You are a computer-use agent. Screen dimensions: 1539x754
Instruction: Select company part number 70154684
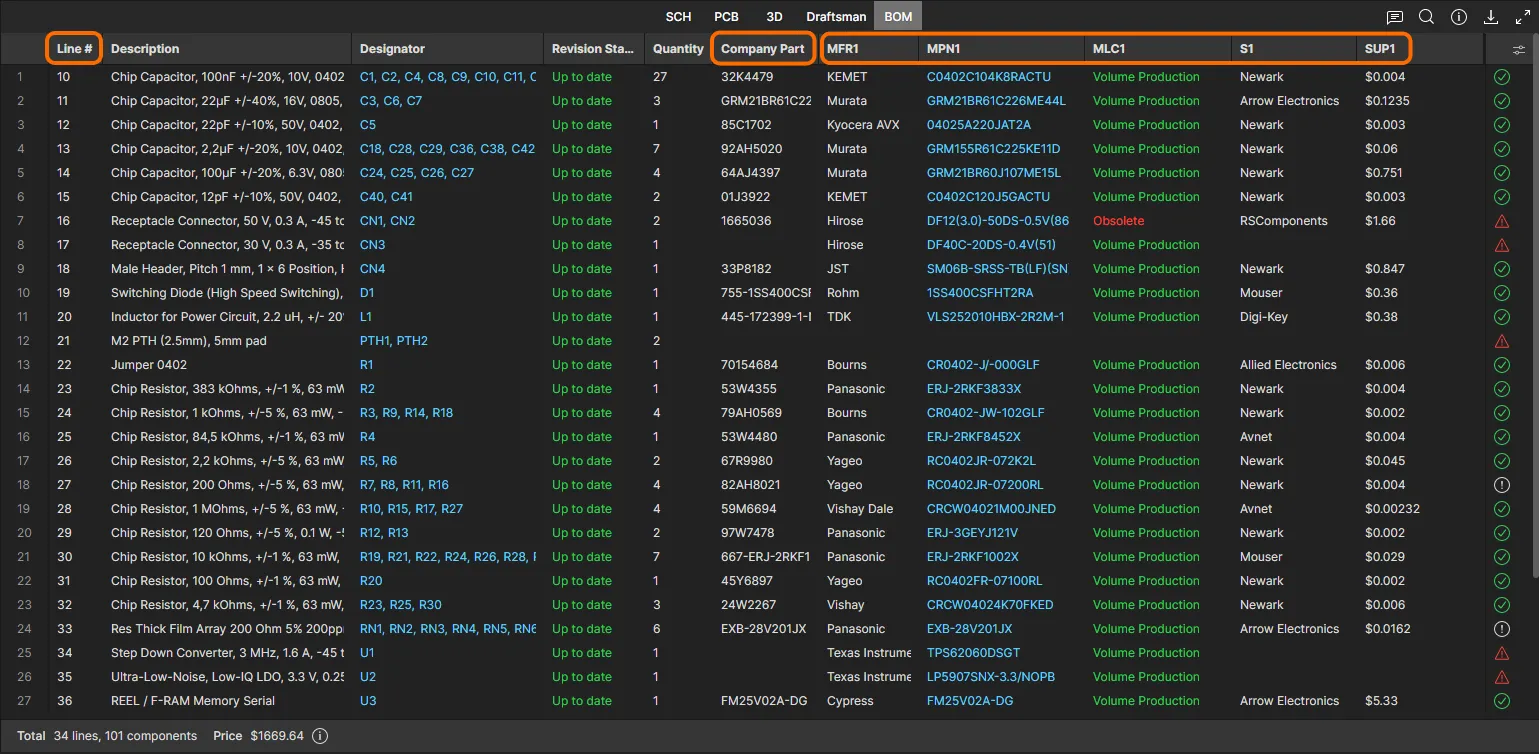pyautogui.click(x=749, y=365)
